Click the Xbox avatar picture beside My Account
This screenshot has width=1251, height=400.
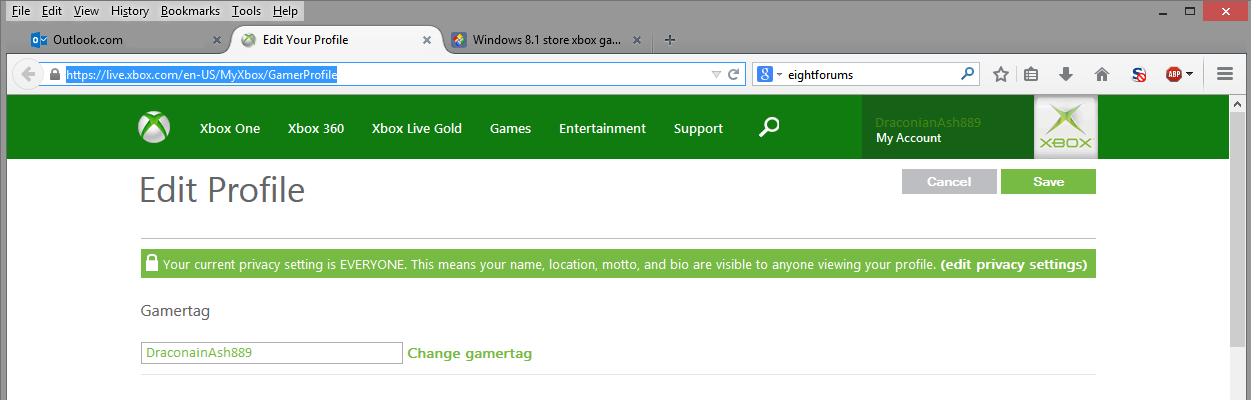pyautogui.click(x=1065, y=127)
